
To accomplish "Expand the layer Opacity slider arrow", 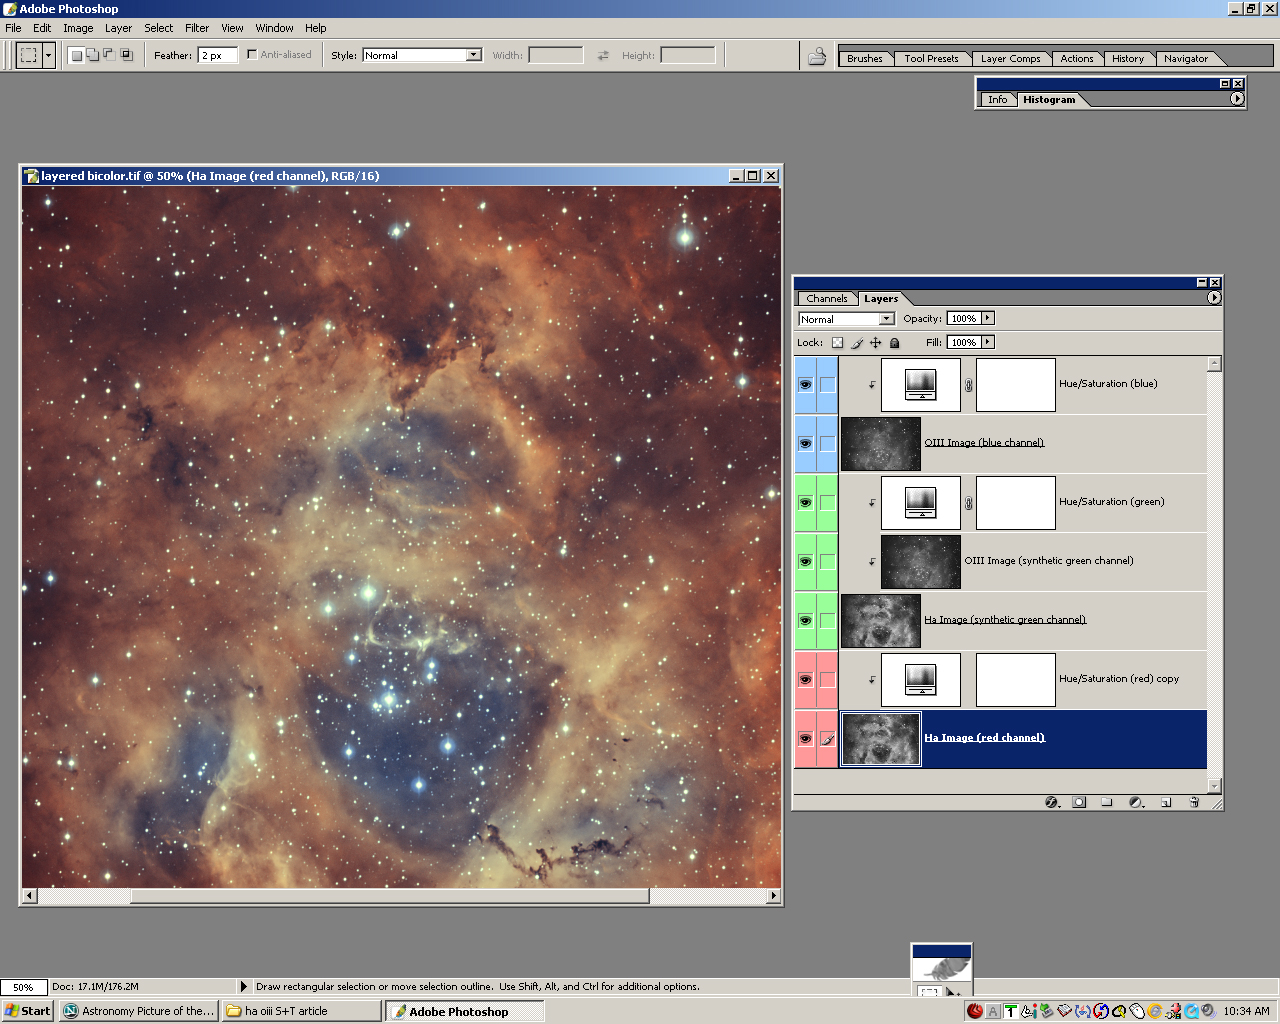I will pyautogui.click(x=988, y=318).
